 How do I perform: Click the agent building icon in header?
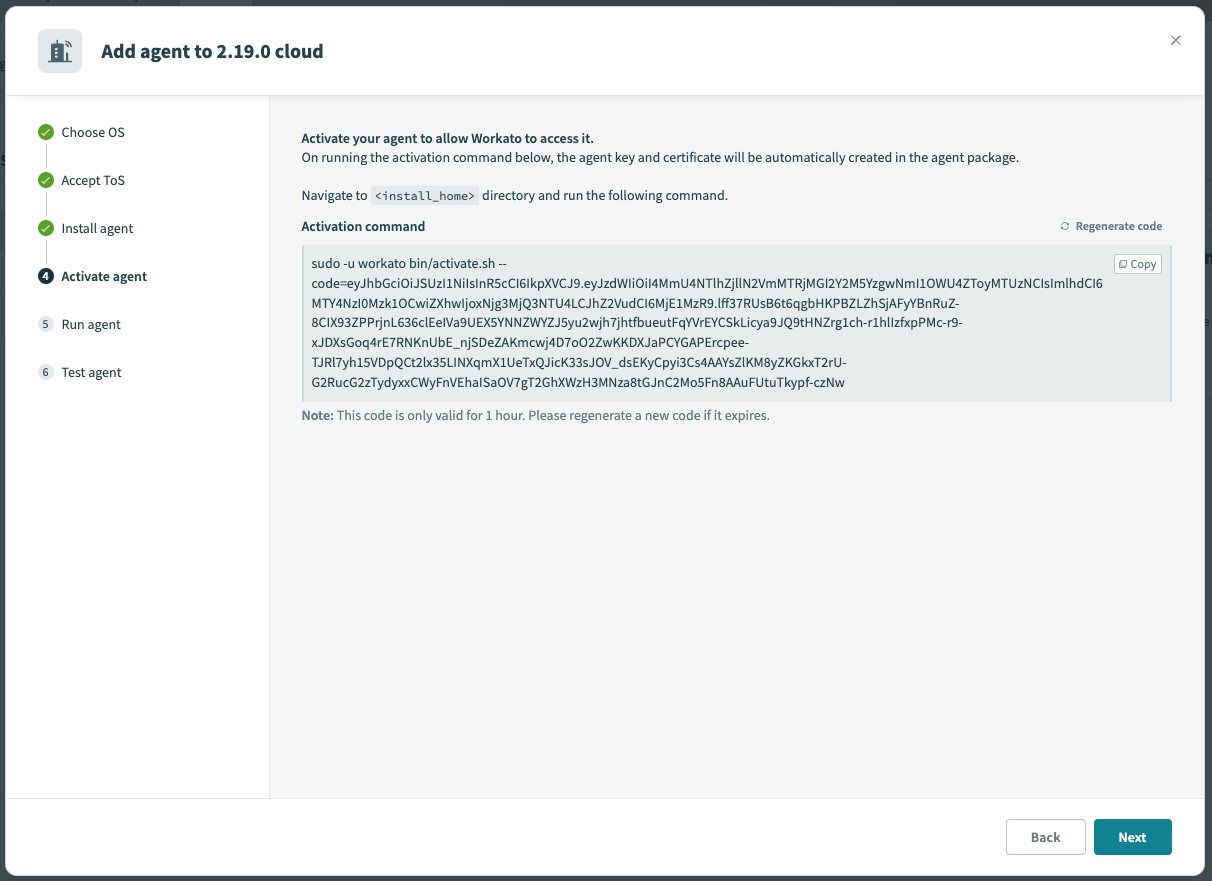[60, 51]
